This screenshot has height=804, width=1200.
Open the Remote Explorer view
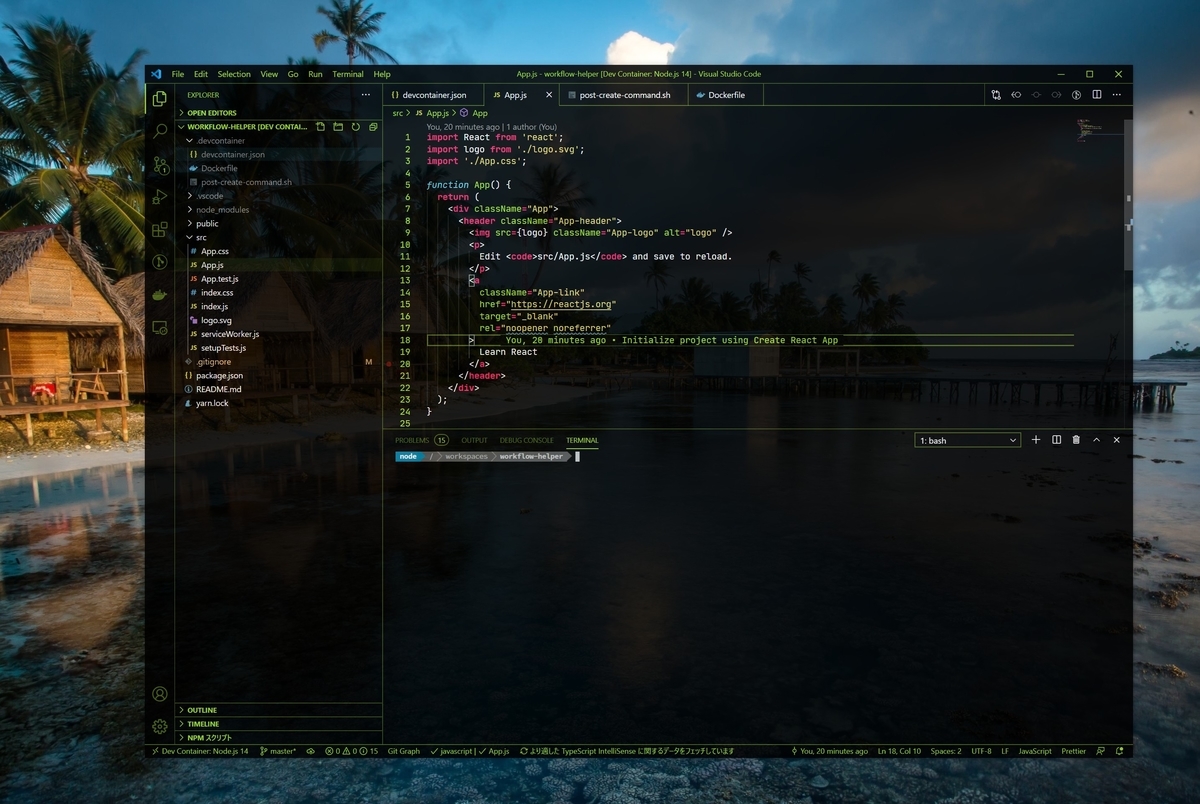pyautogui.click(x=160, y=327)
